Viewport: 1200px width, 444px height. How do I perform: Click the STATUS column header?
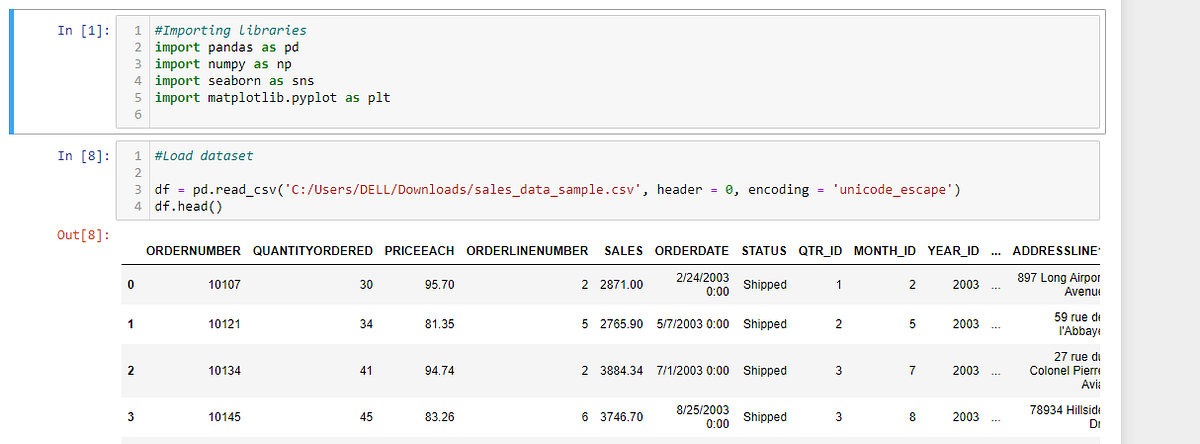click(x=764, y=250)
